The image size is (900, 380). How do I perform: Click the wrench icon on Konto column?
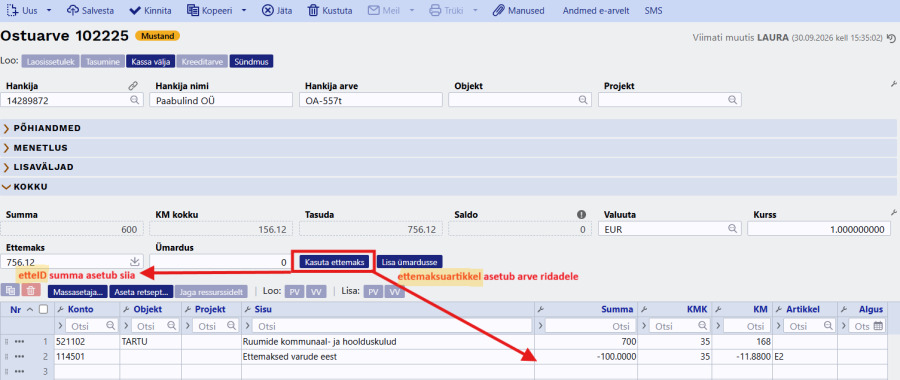click(61, 309)
